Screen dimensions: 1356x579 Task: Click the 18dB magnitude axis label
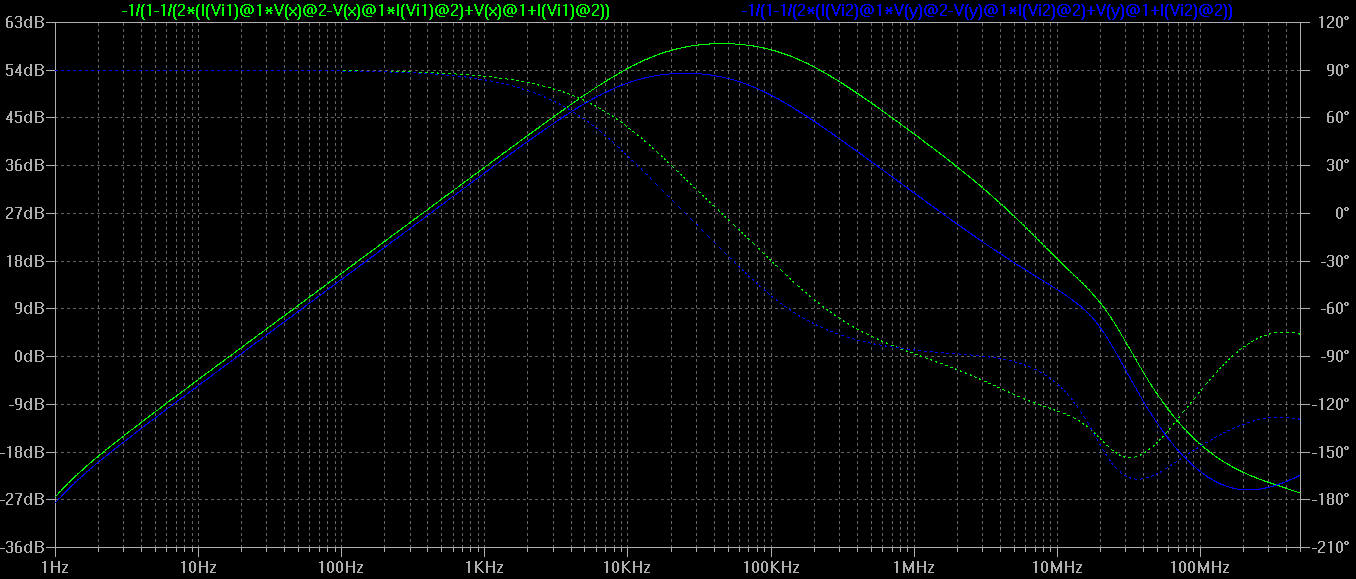click(x=27, y=261)
